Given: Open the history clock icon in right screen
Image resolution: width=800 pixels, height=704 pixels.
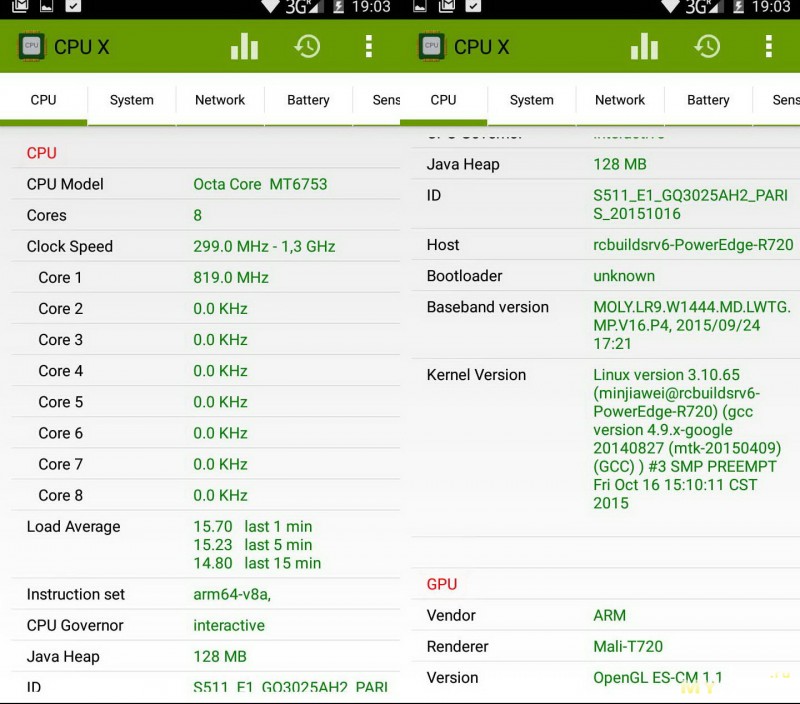Looking at the screenshot, I should [707, 46].
